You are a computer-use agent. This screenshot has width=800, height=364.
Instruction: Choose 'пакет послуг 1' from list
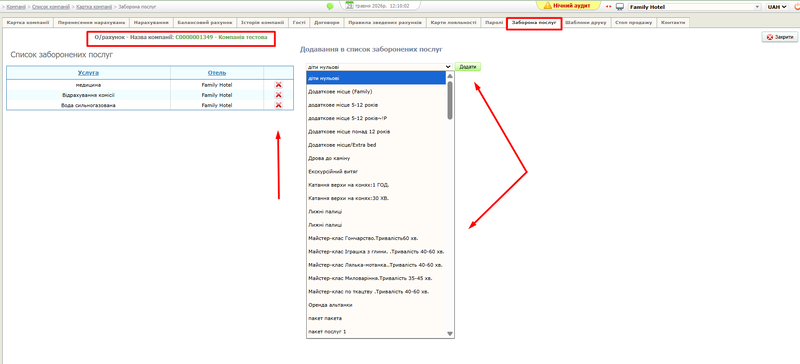click(377, 332)
